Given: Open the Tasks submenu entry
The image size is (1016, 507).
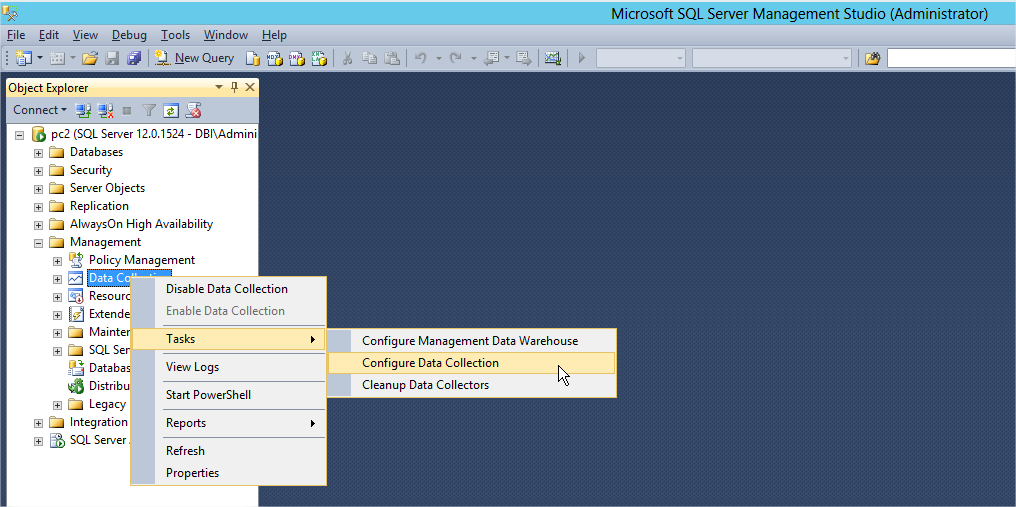Looking at the screenshot, I should click(228, 339).
